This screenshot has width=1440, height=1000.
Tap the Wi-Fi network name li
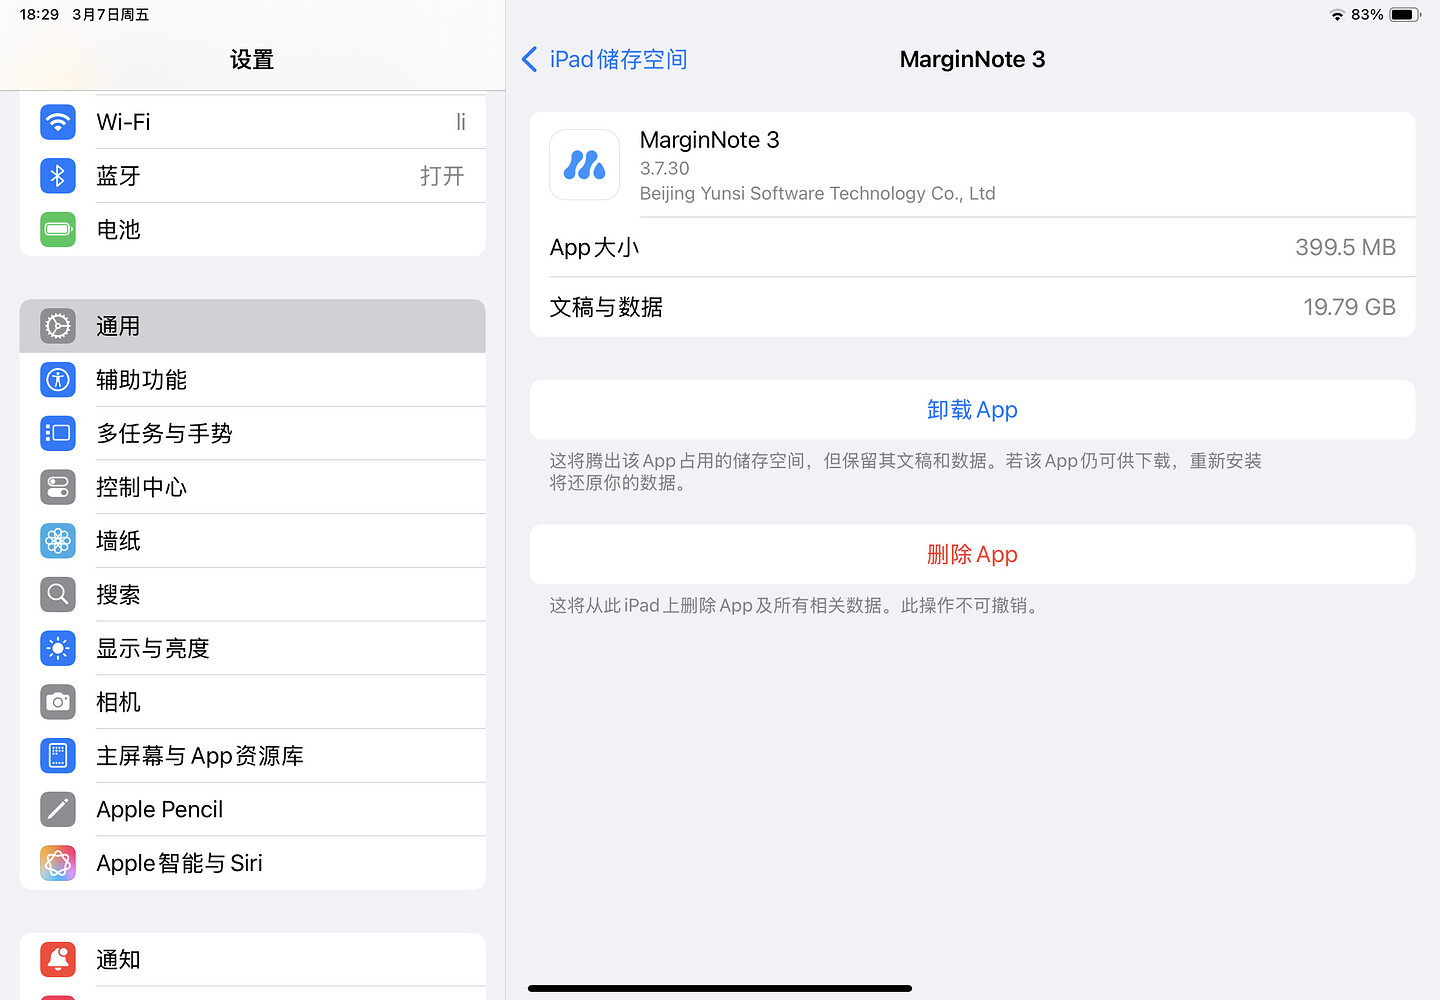tap(461, 122)
